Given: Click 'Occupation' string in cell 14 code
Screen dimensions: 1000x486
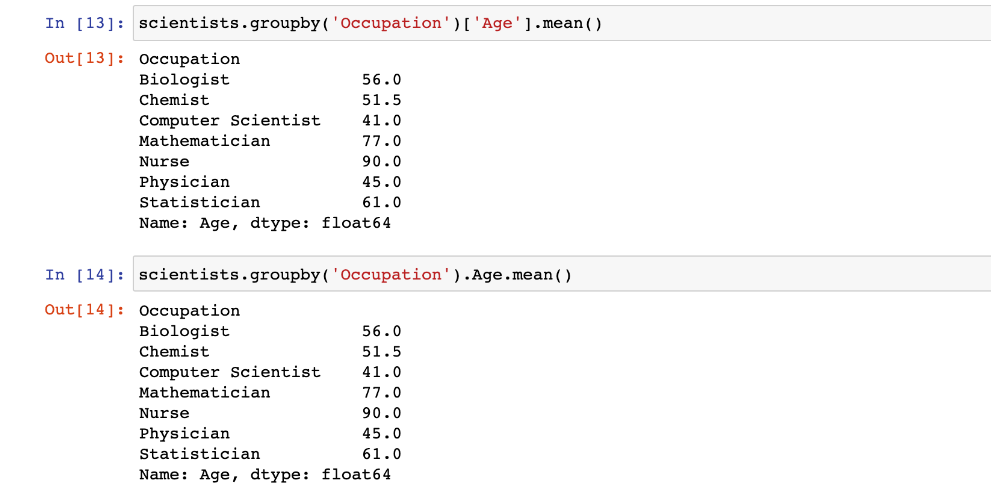Looking at the screenshot, I should (391, 276).
